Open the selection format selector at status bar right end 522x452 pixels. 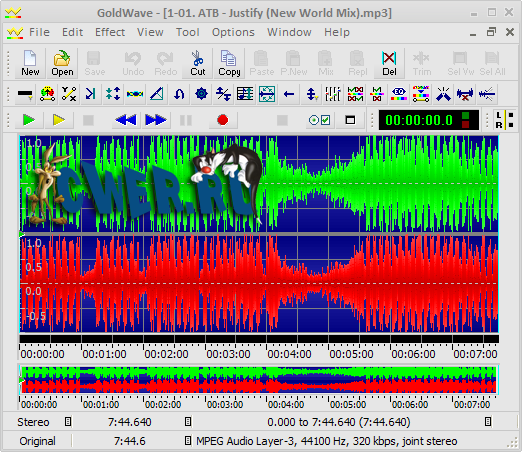[x=488, y=422]
